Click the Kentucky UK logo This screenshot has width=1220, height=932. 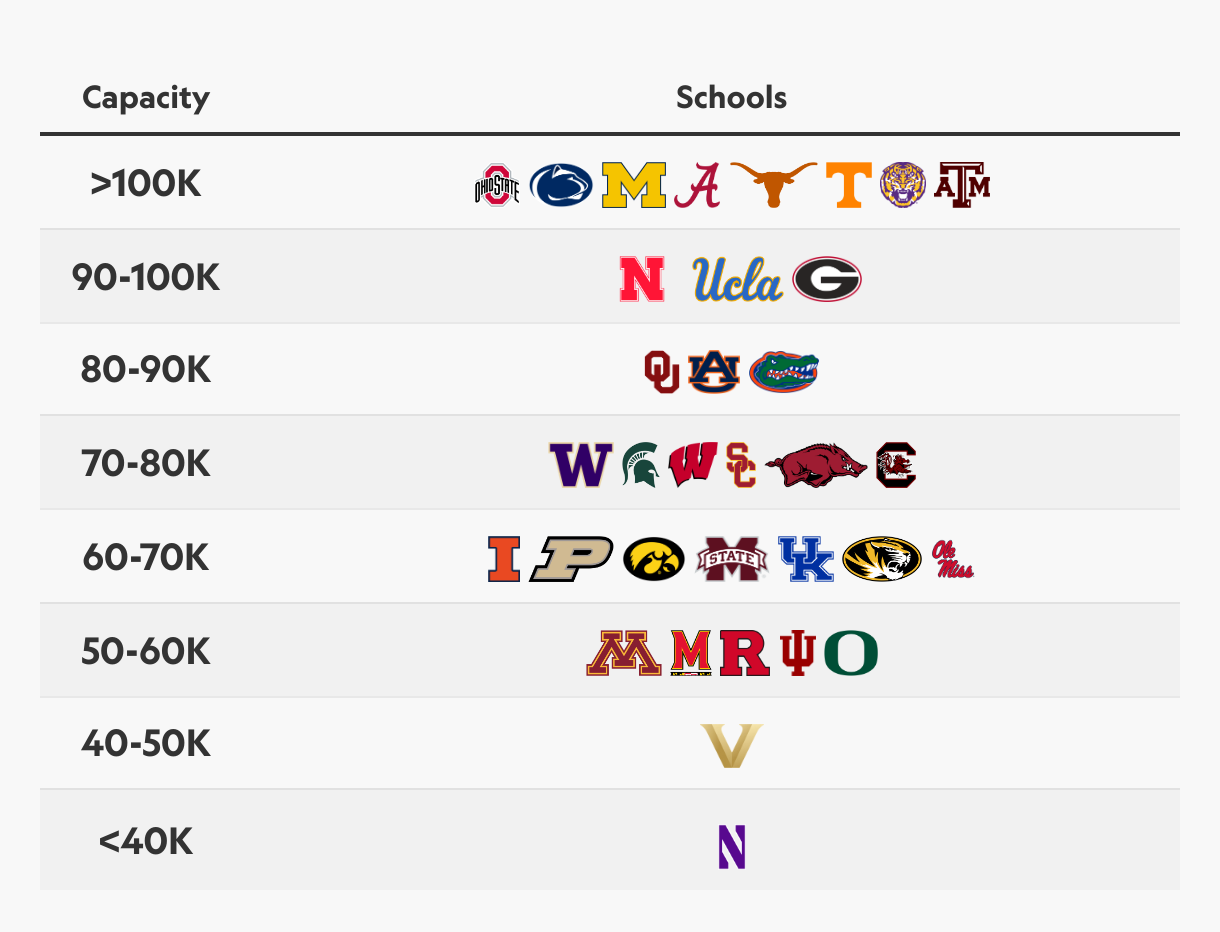tap(806, 559)
